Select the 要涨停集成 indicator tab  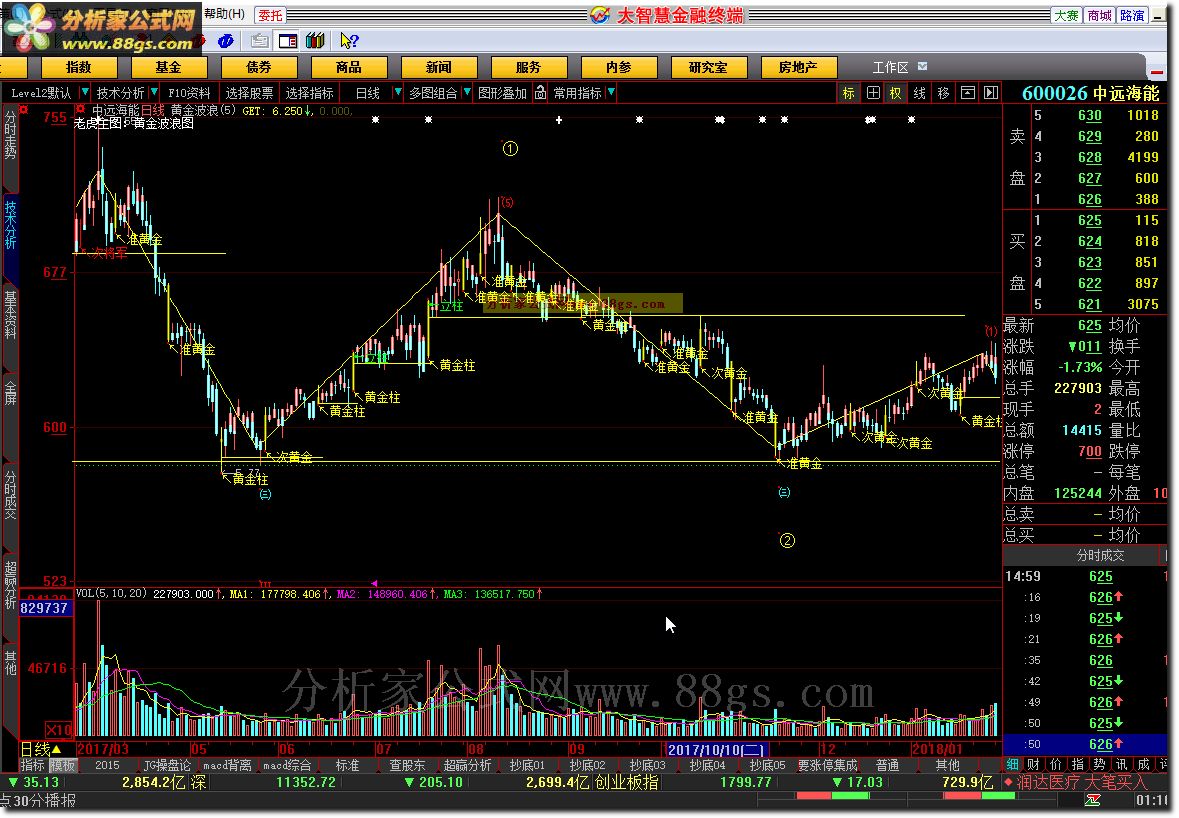(828, 765)
